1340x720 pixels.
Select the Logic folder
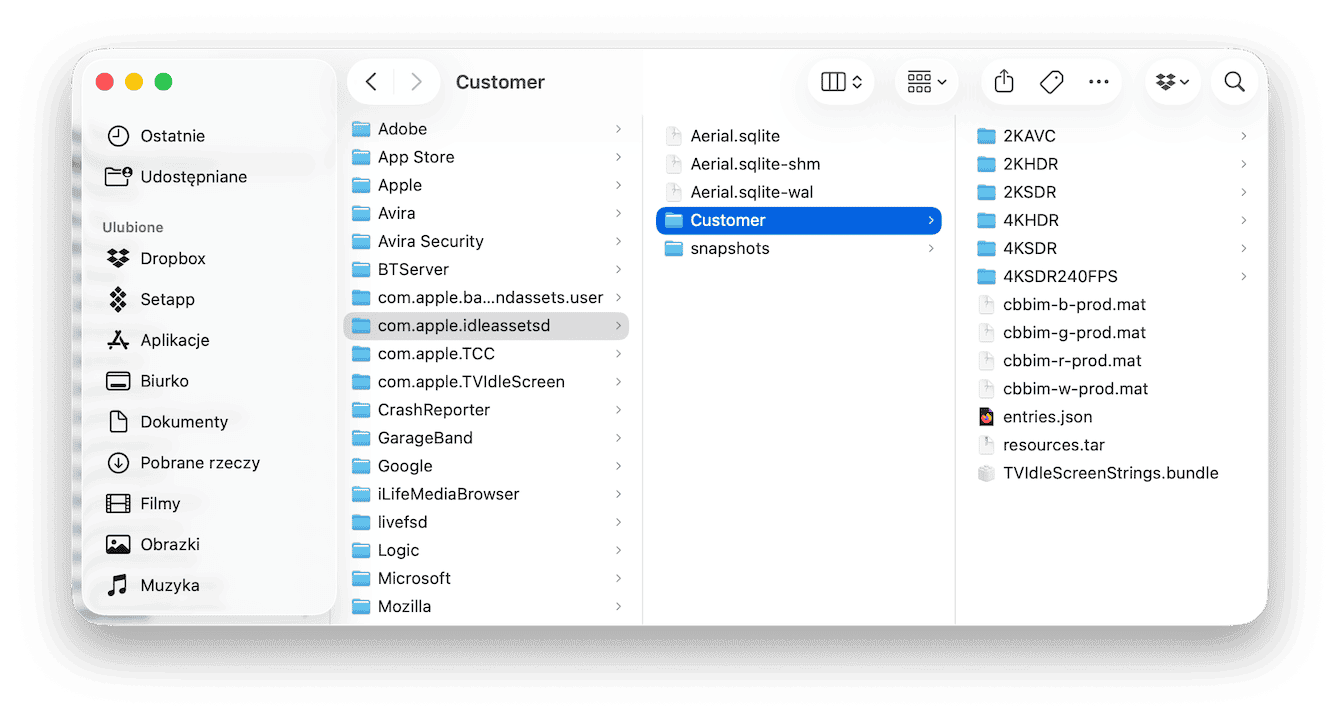pos(486,549)
